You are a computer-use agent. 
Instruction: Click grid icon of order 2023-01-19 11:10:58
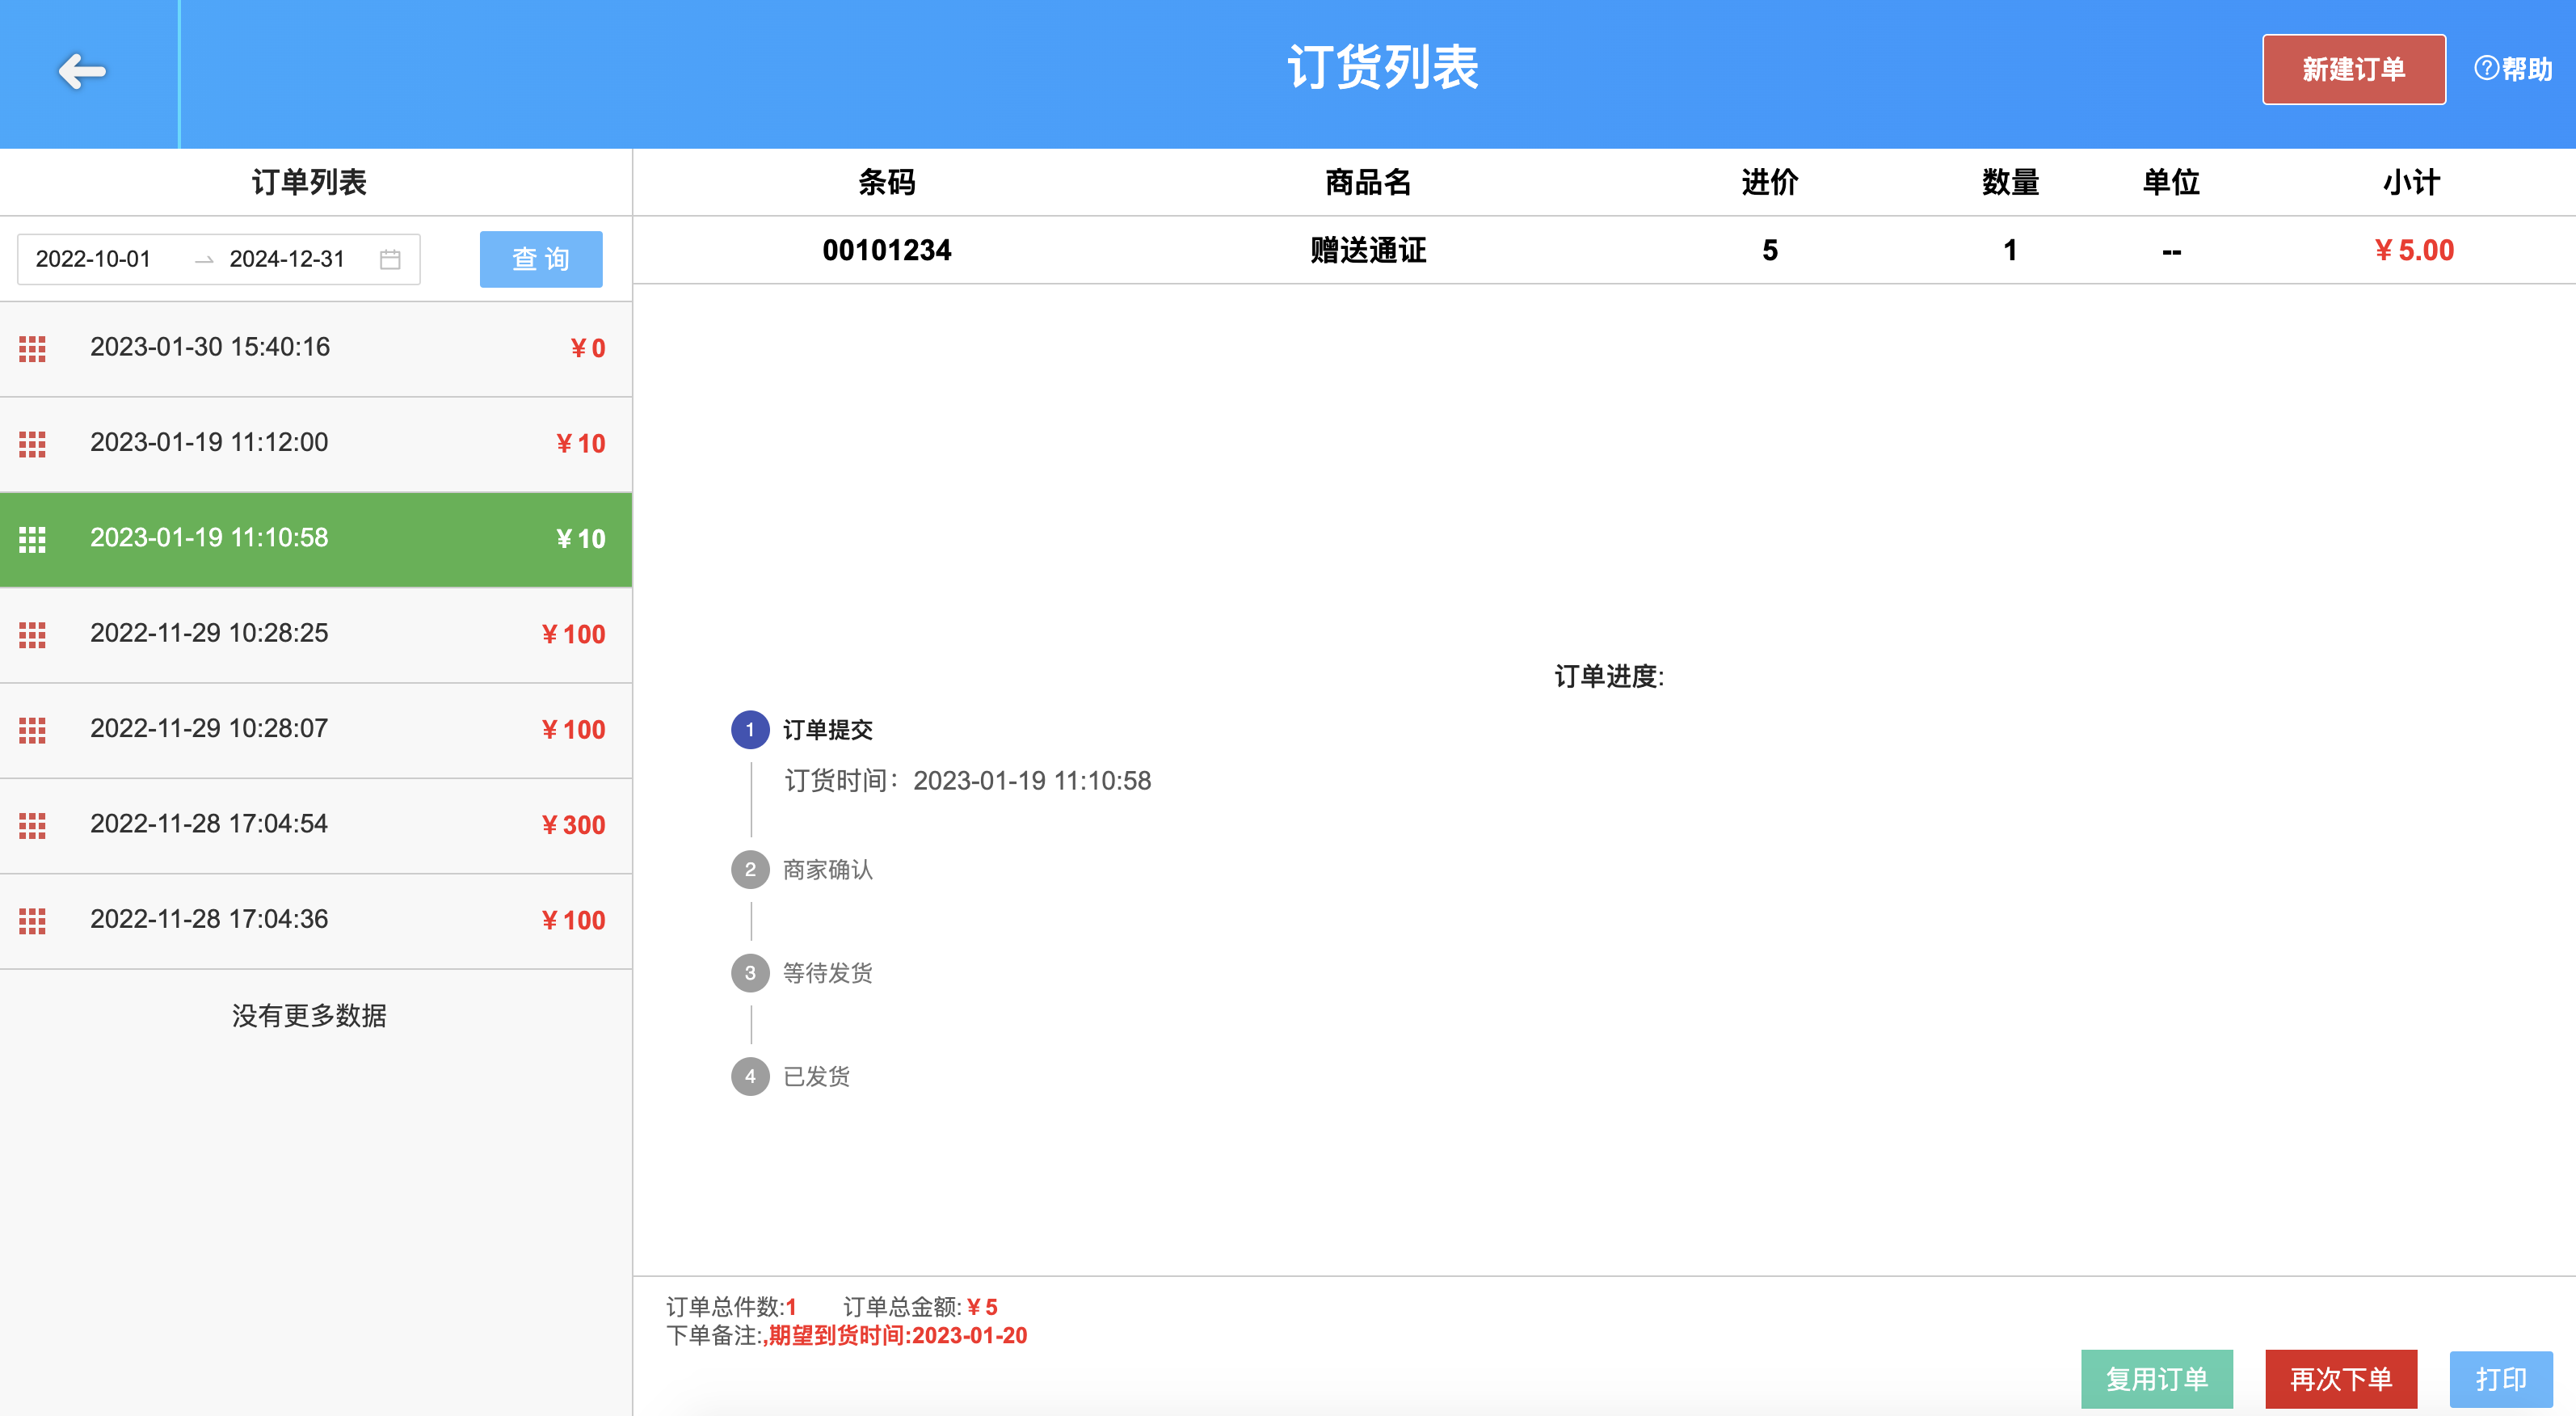pyautogui.click(x=32, y=540)
